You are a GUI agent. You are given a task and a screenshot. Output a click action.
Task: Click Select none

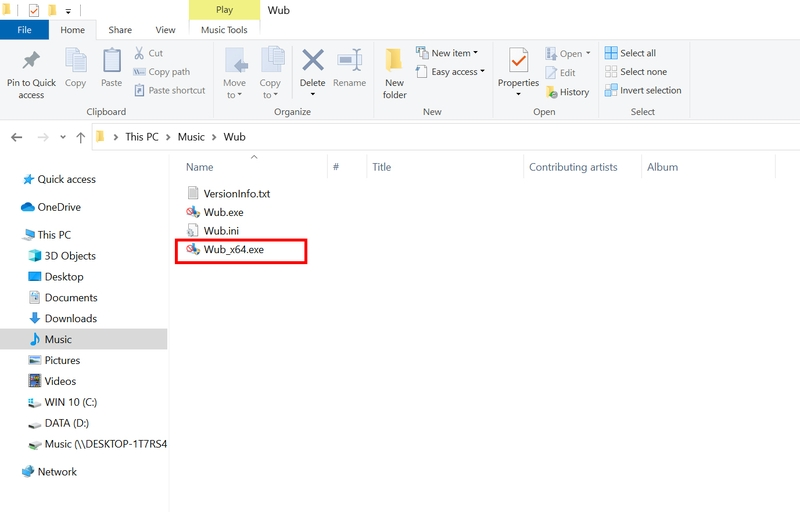tap(636, 72)
